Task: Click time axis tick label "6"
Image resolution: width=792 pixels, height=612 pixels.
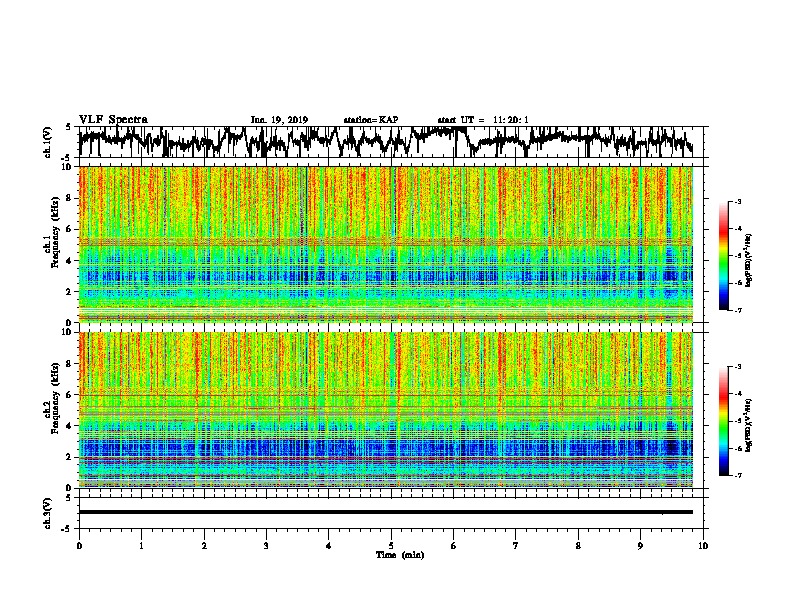Action: (x=454, y=546)
